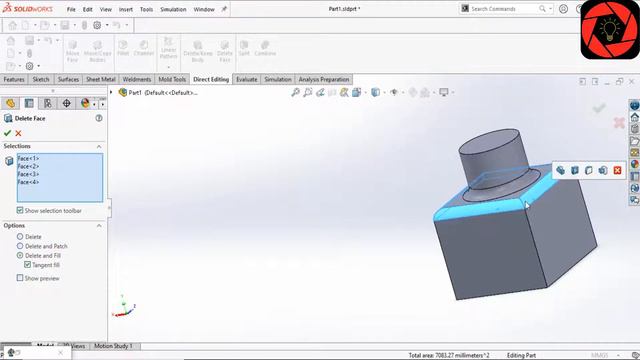Switch to Features ribbon tab
The height and width of the screenshot is (360, 640).
pyautogui.click(x=14, y=79)
